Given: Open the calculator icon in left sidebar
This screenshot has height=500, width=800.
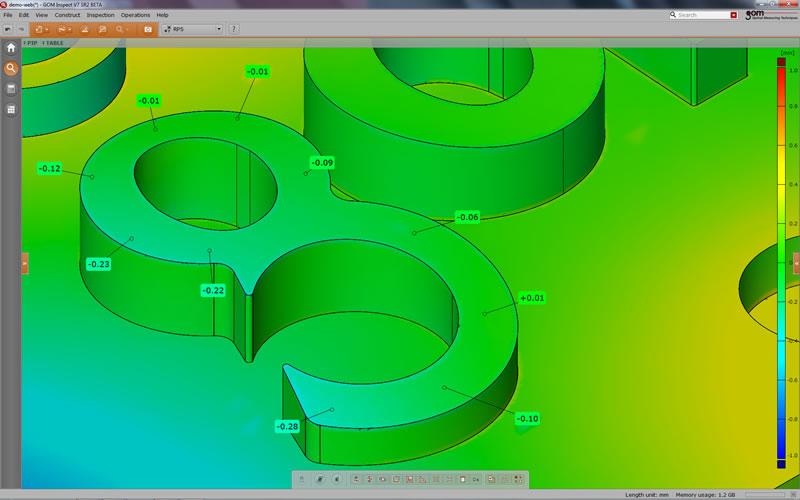Looking at the screenshot, I should (x=11, y=89).
